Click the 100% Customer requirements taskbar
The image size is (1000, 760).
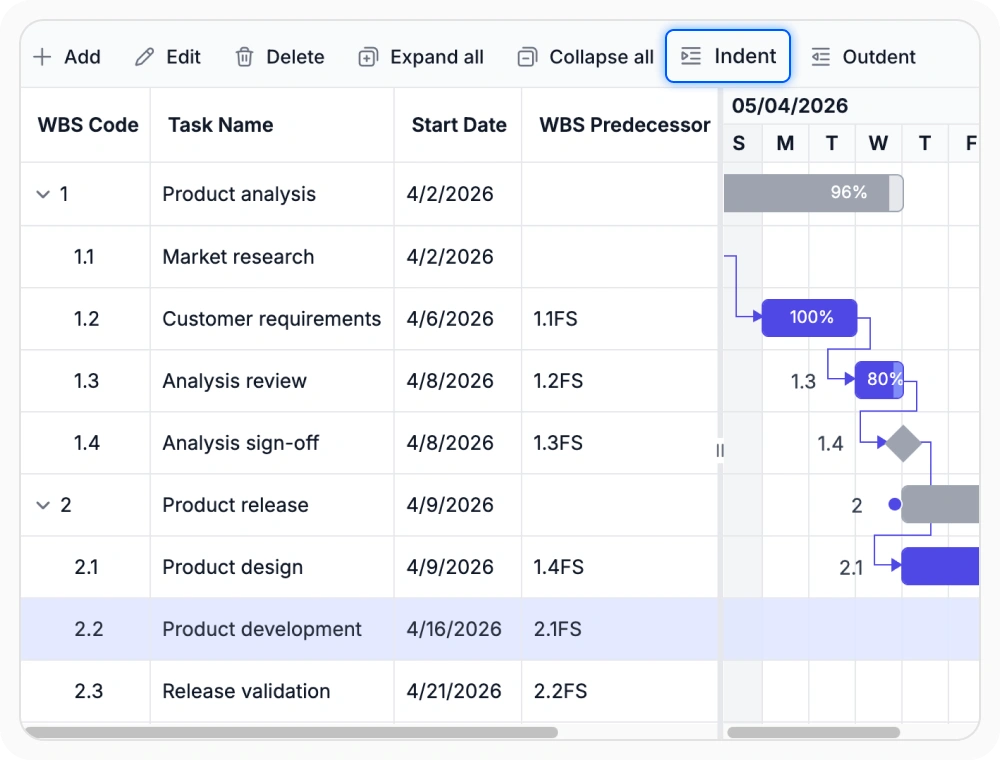809,318
